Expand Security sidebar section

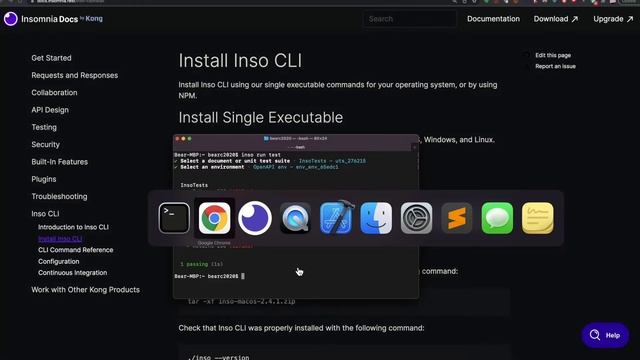tap(45, 144)
